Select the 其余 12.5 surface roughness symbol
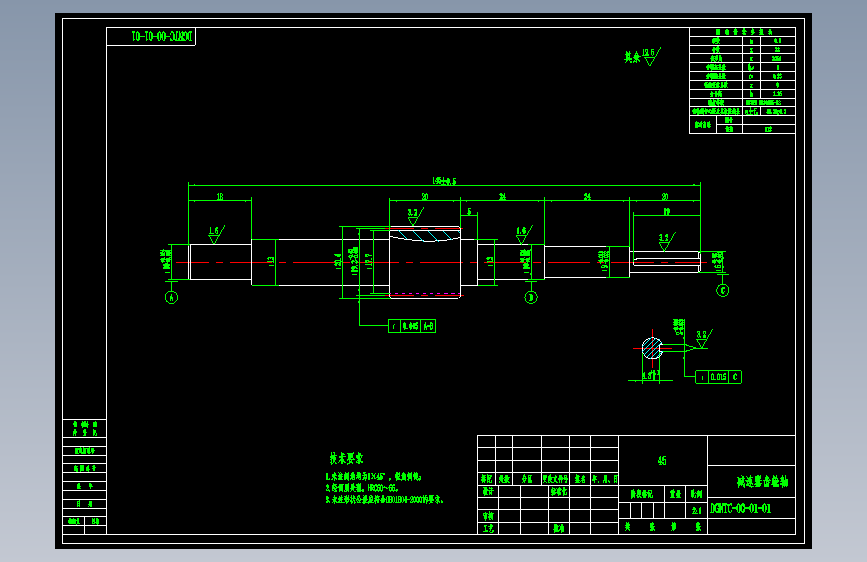867x562 pixels. (x=643, y=56)
